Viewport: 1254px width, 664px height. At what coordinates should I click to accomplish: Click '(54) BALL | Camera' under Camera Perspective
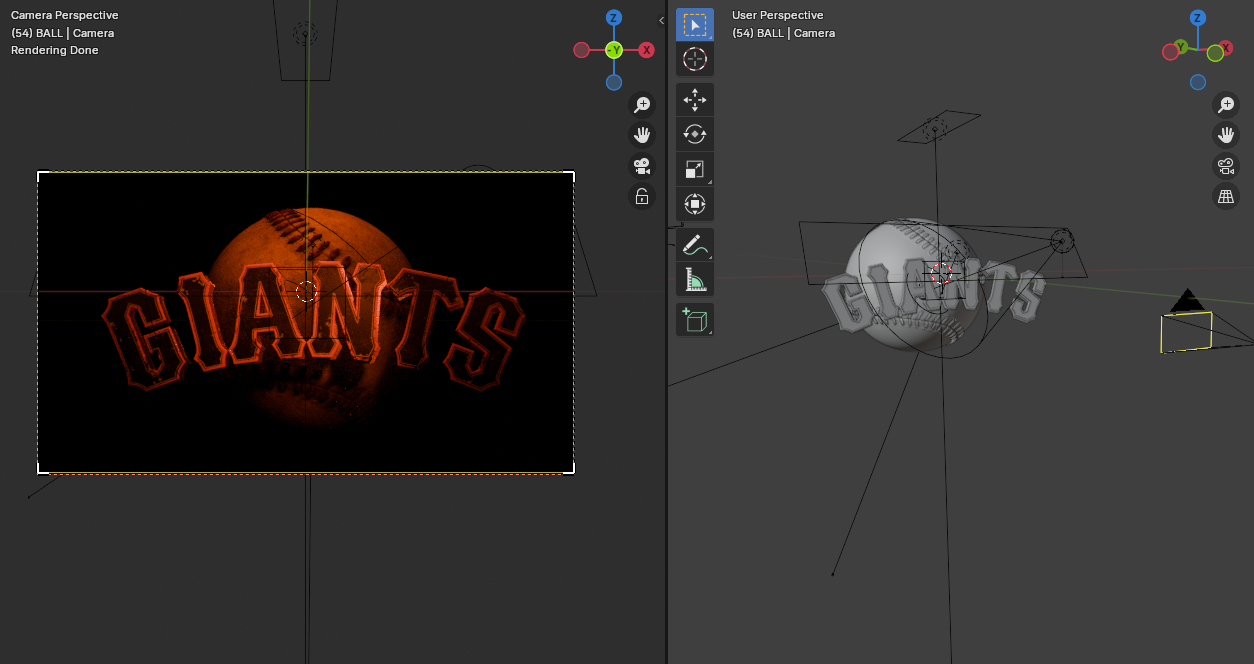pyautogui.click(x=63, y=33)
